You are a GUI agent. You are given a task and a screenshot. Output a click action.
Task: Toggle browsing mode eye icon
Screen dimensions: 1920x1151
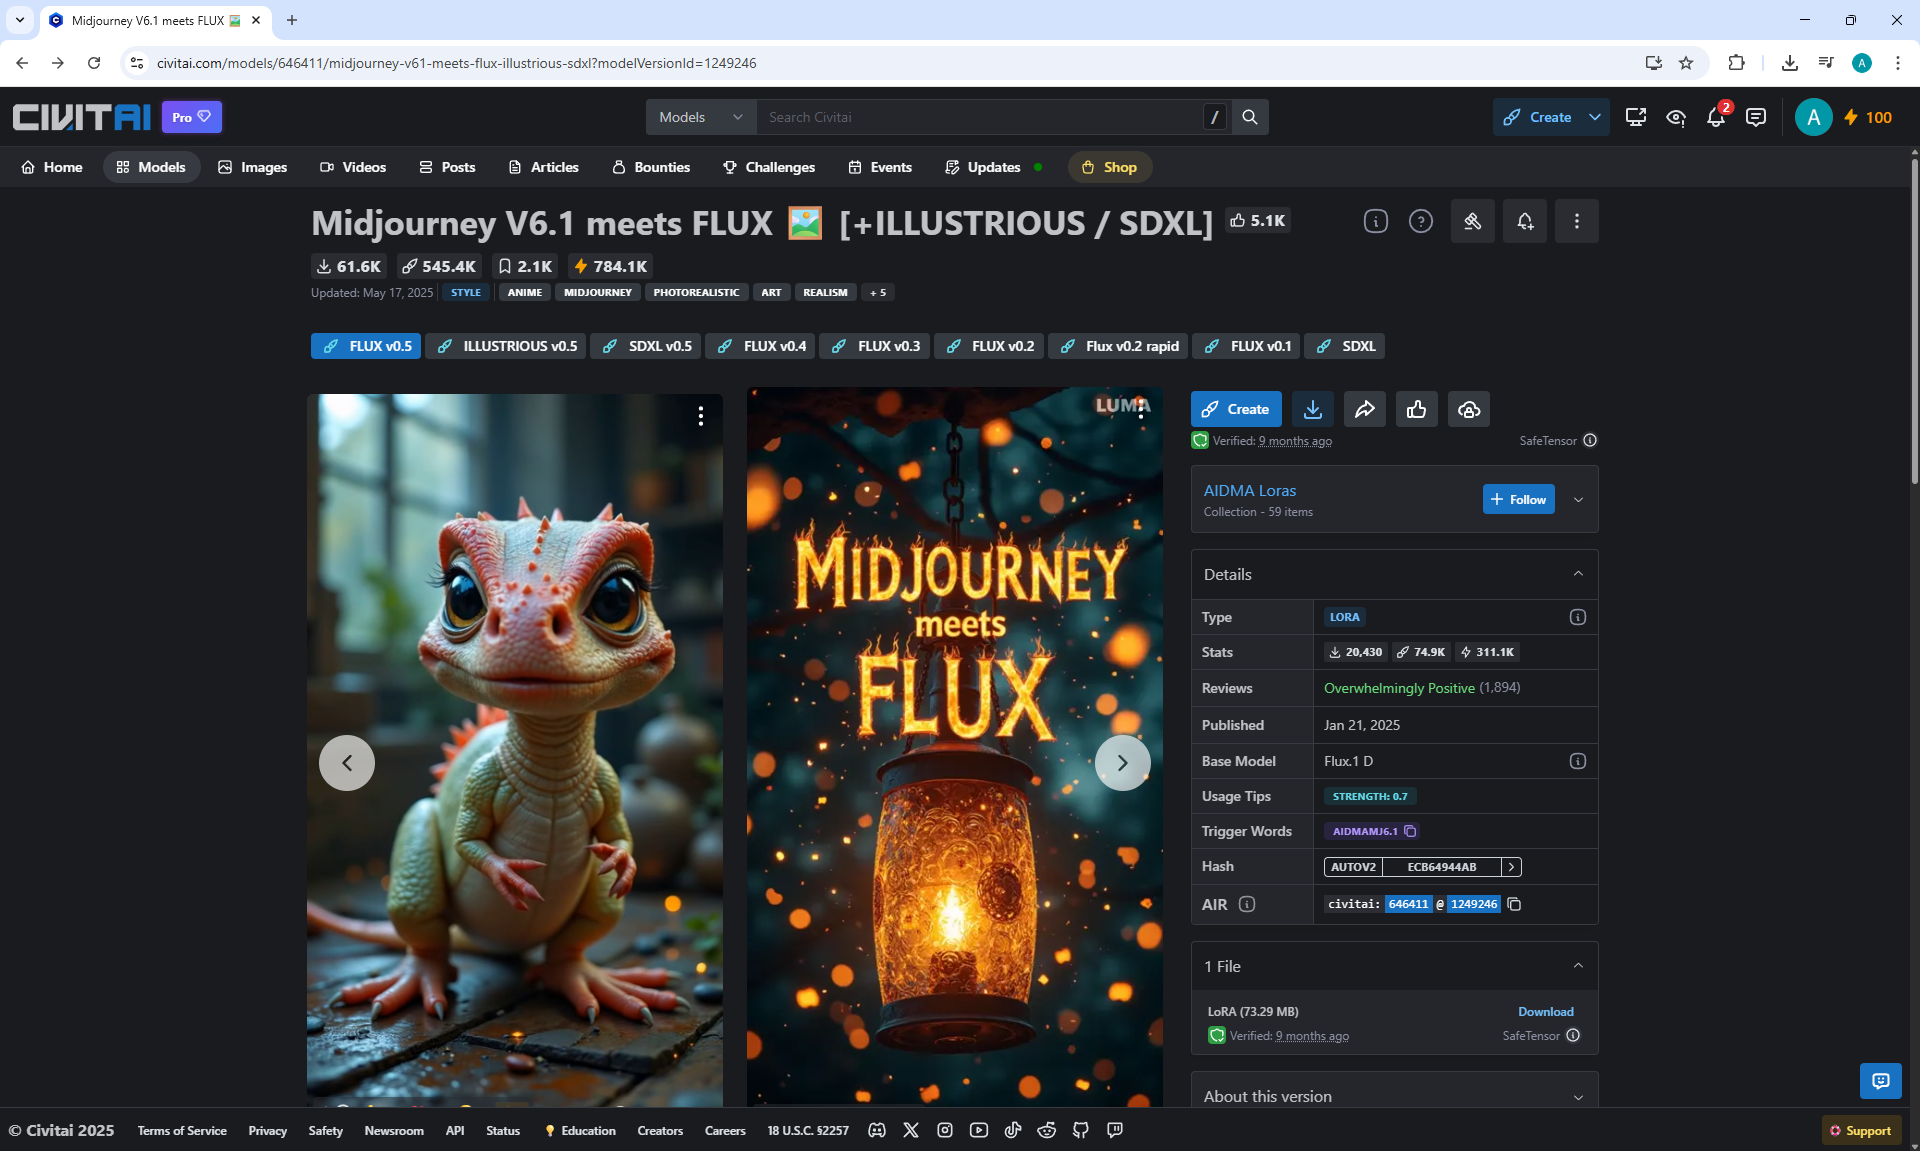[x=1676, y=117]
